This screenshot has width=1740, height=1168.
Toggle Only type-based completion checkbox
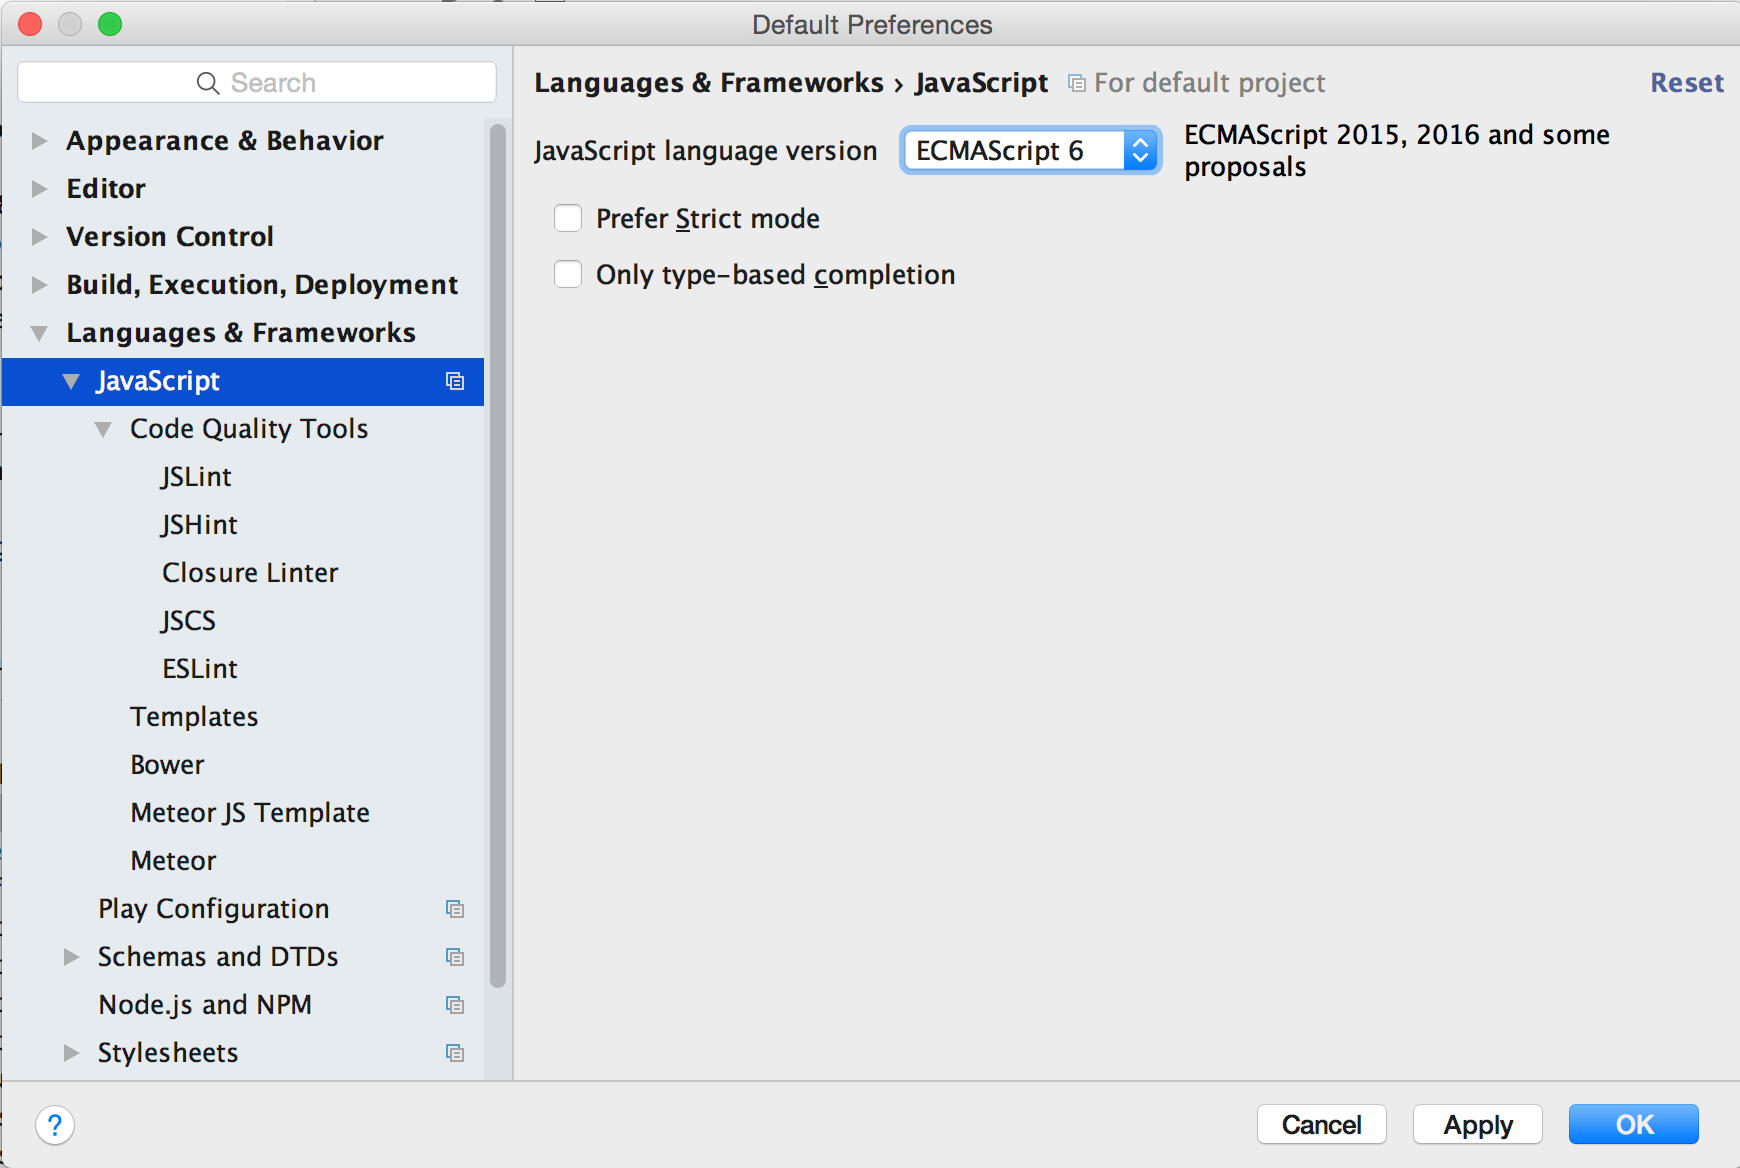[x=568, y=274]
